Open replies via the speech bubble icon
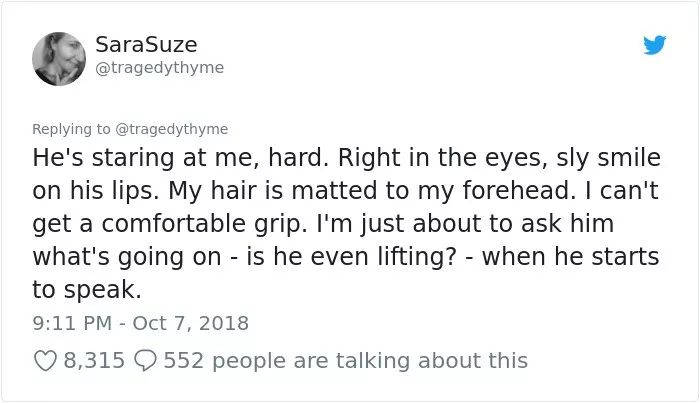700x403 pixels. [146, 361]
